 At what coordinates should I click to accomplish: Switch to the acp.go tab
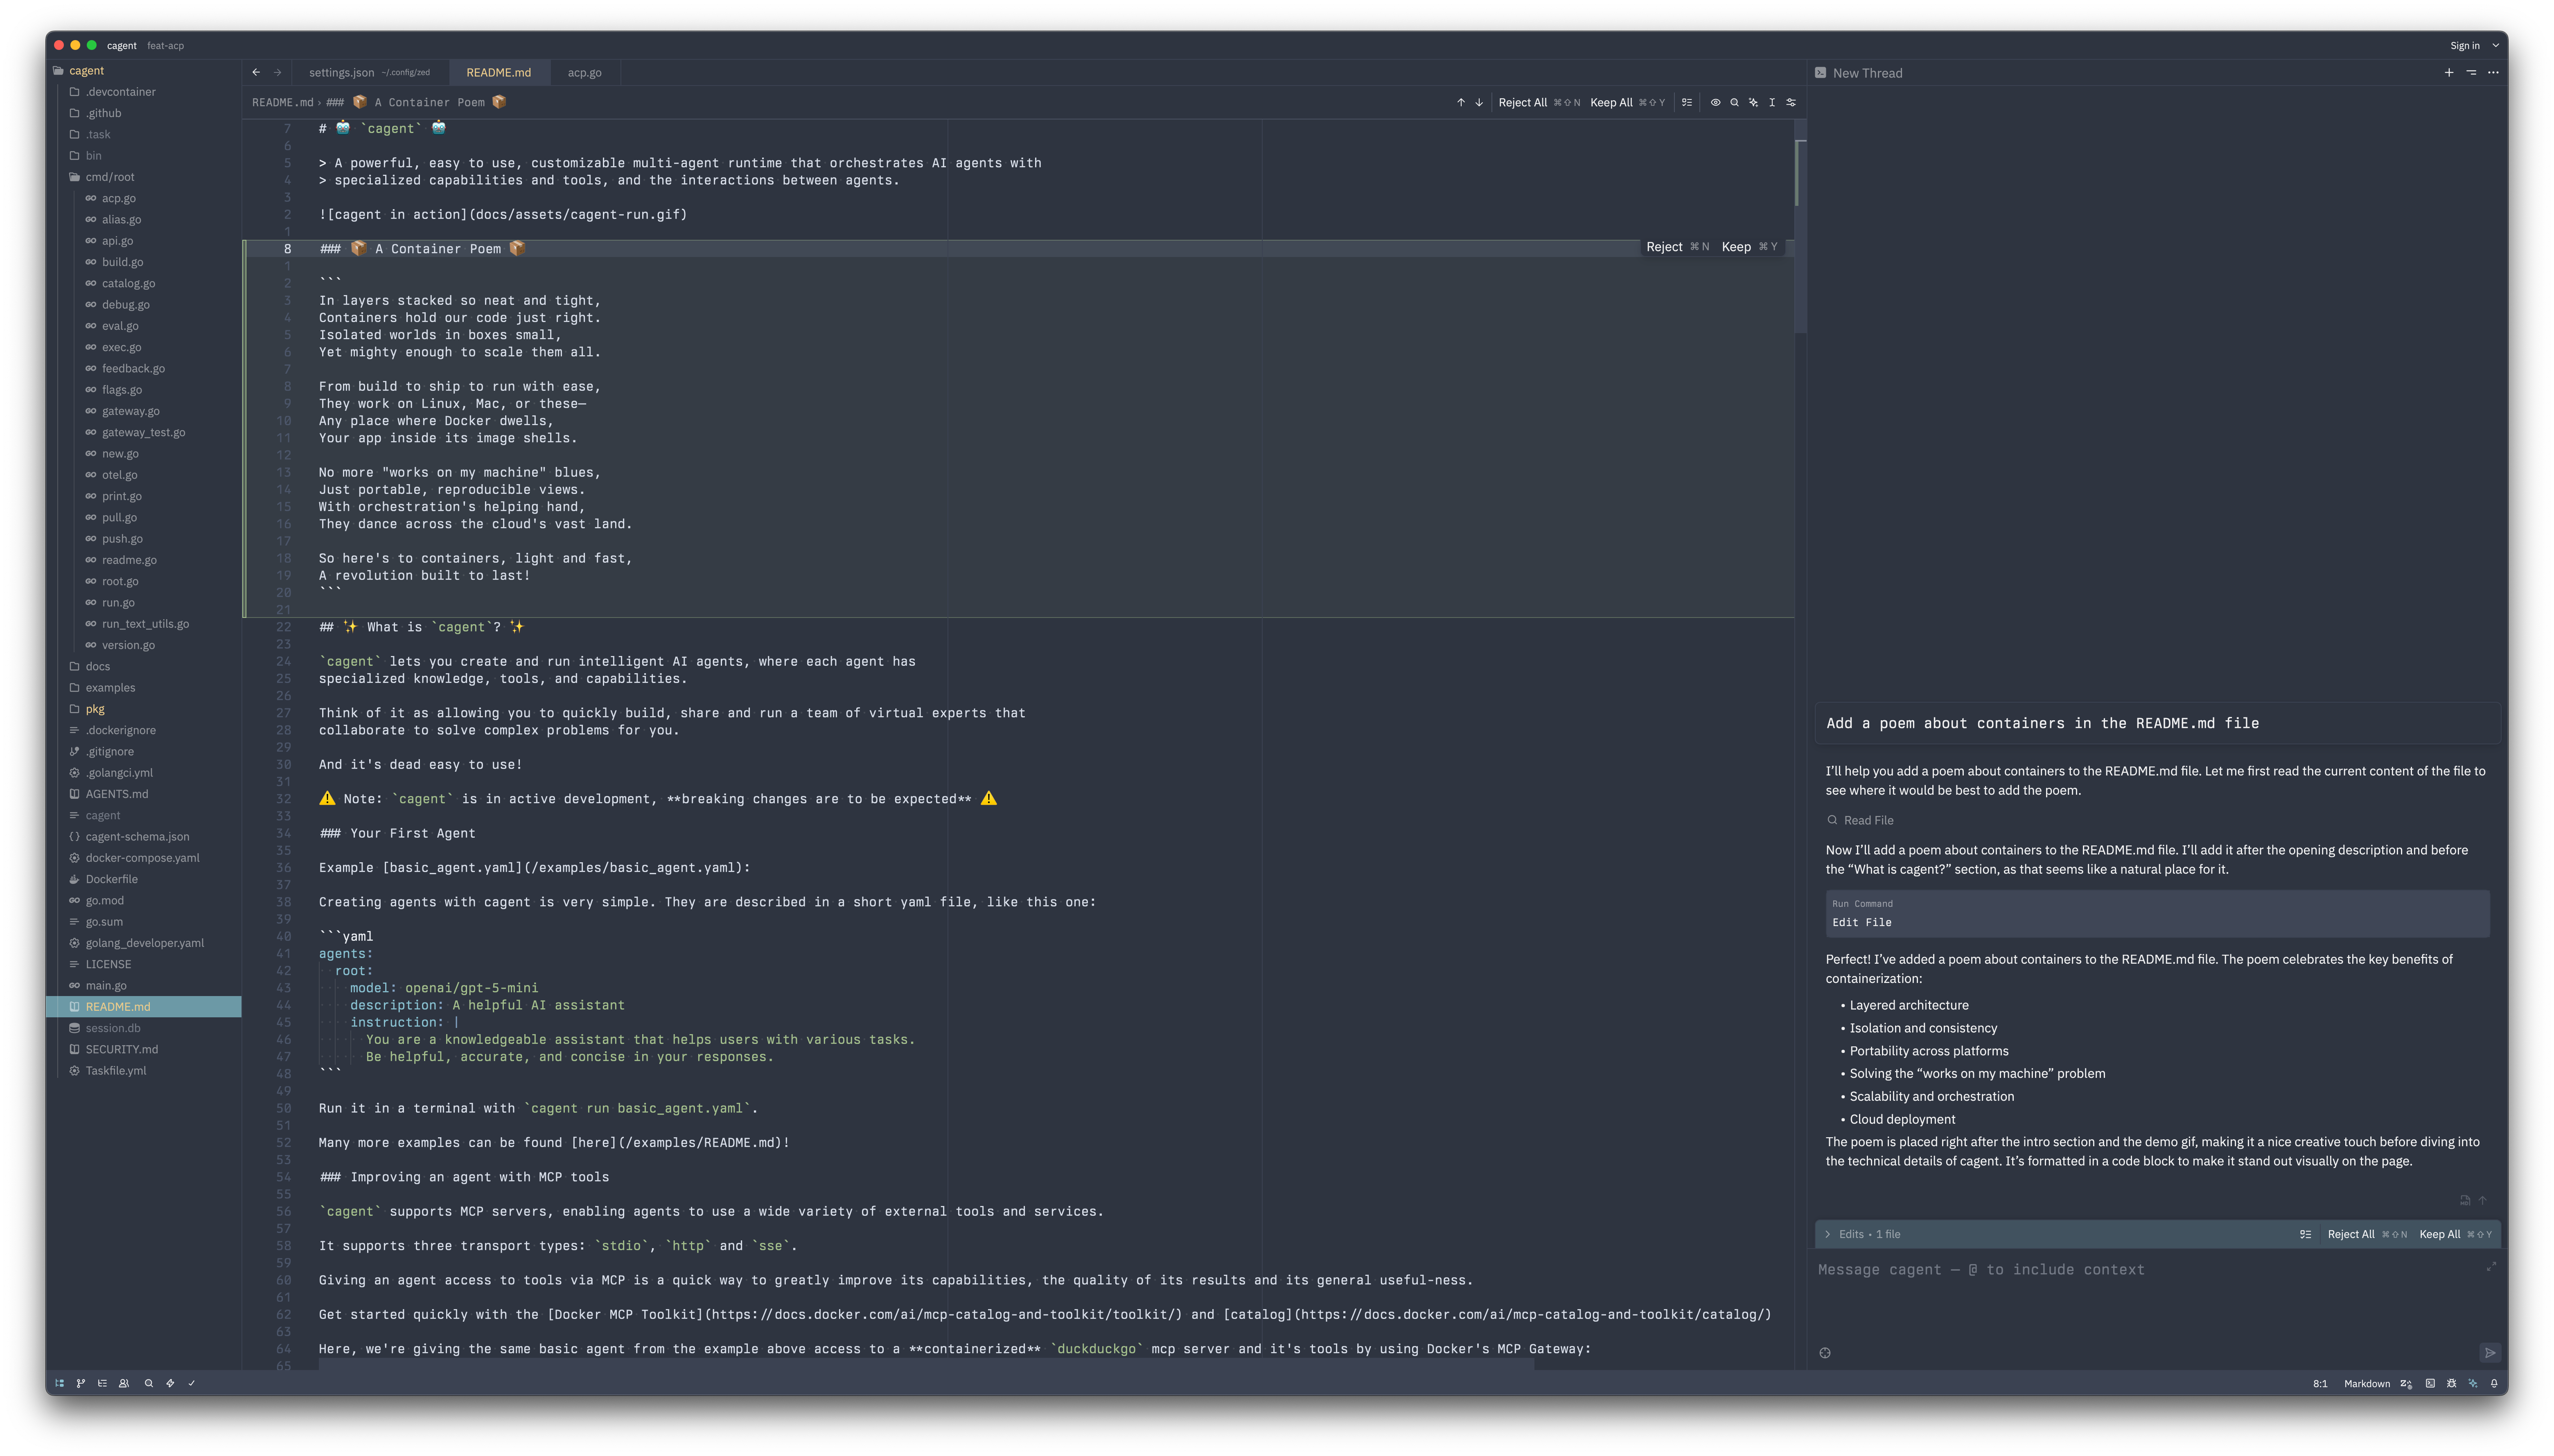pyautogui.click(x=584, y=73)
